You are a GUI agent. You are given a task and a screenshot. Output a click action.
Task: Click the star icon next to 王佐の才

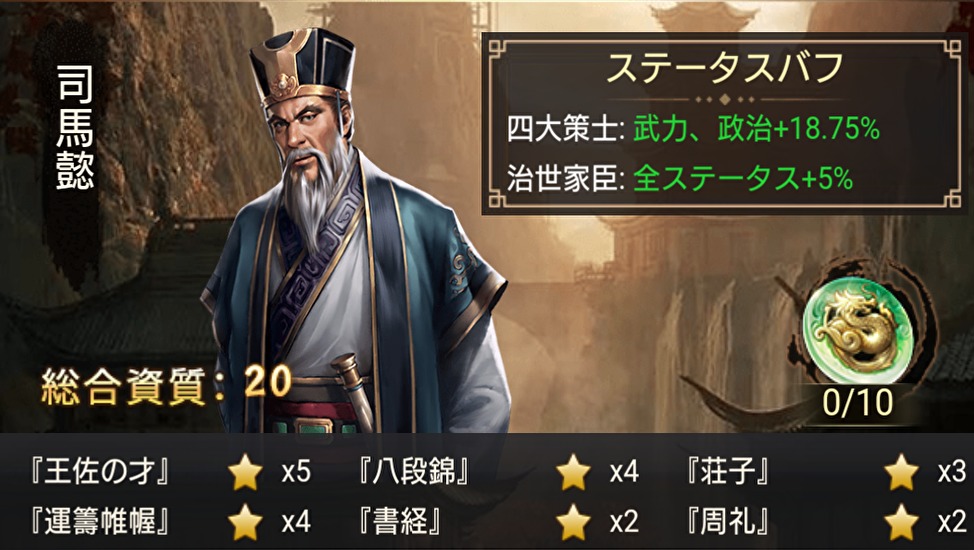245,473
